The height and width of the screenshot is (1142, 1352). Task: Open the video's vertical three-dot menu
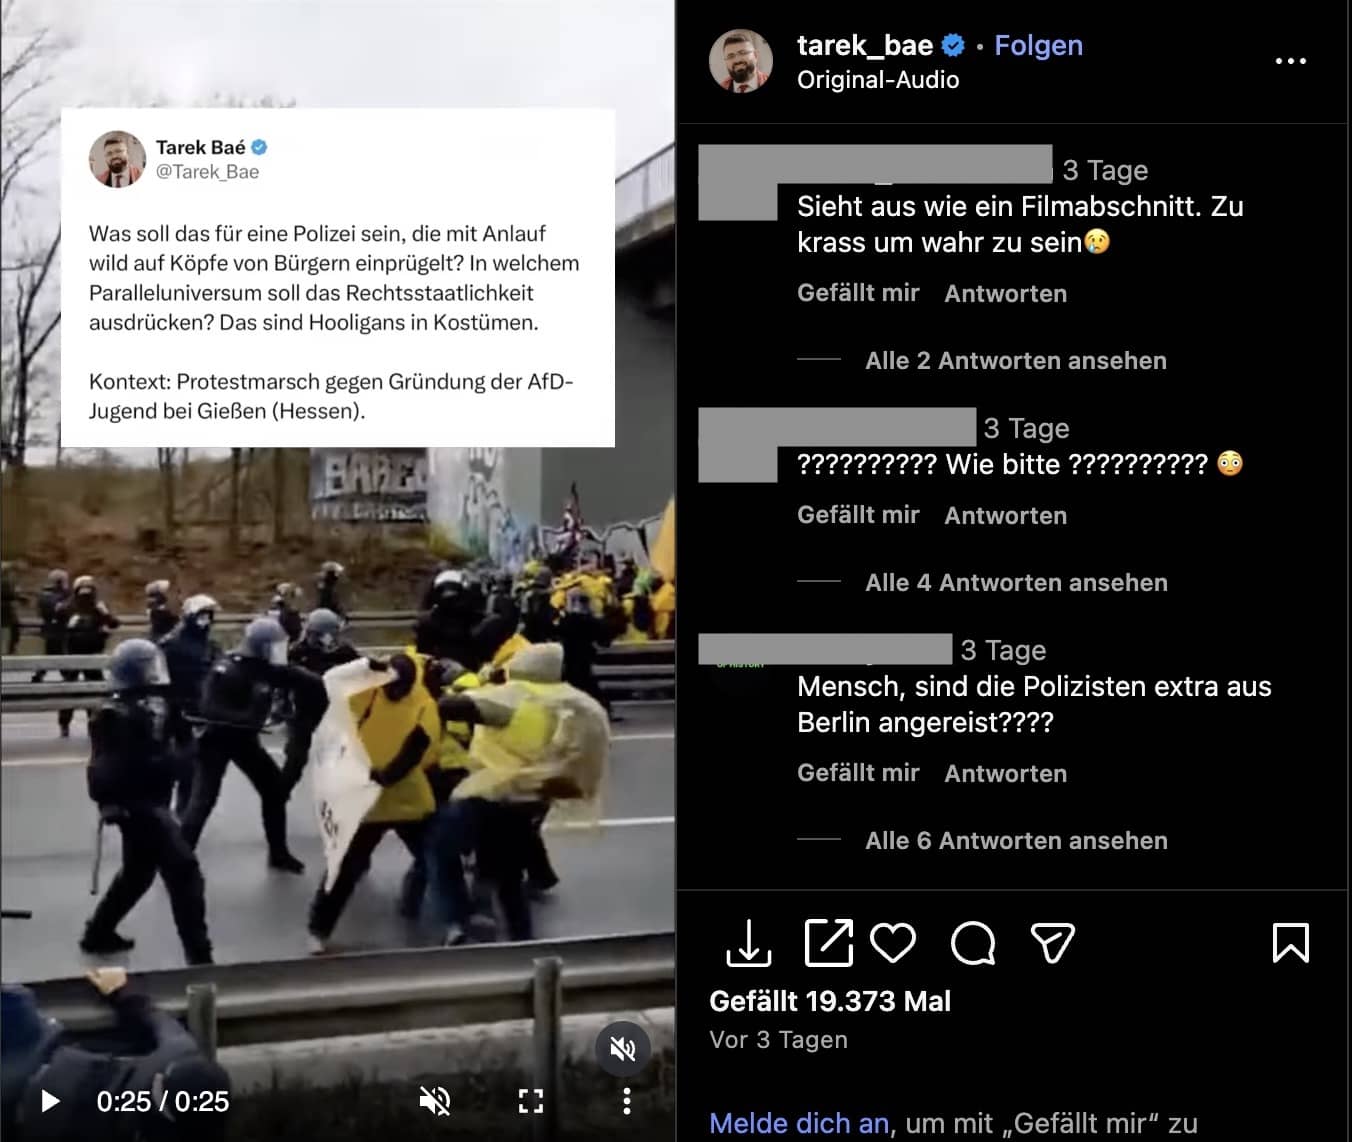pos(627,1102)
